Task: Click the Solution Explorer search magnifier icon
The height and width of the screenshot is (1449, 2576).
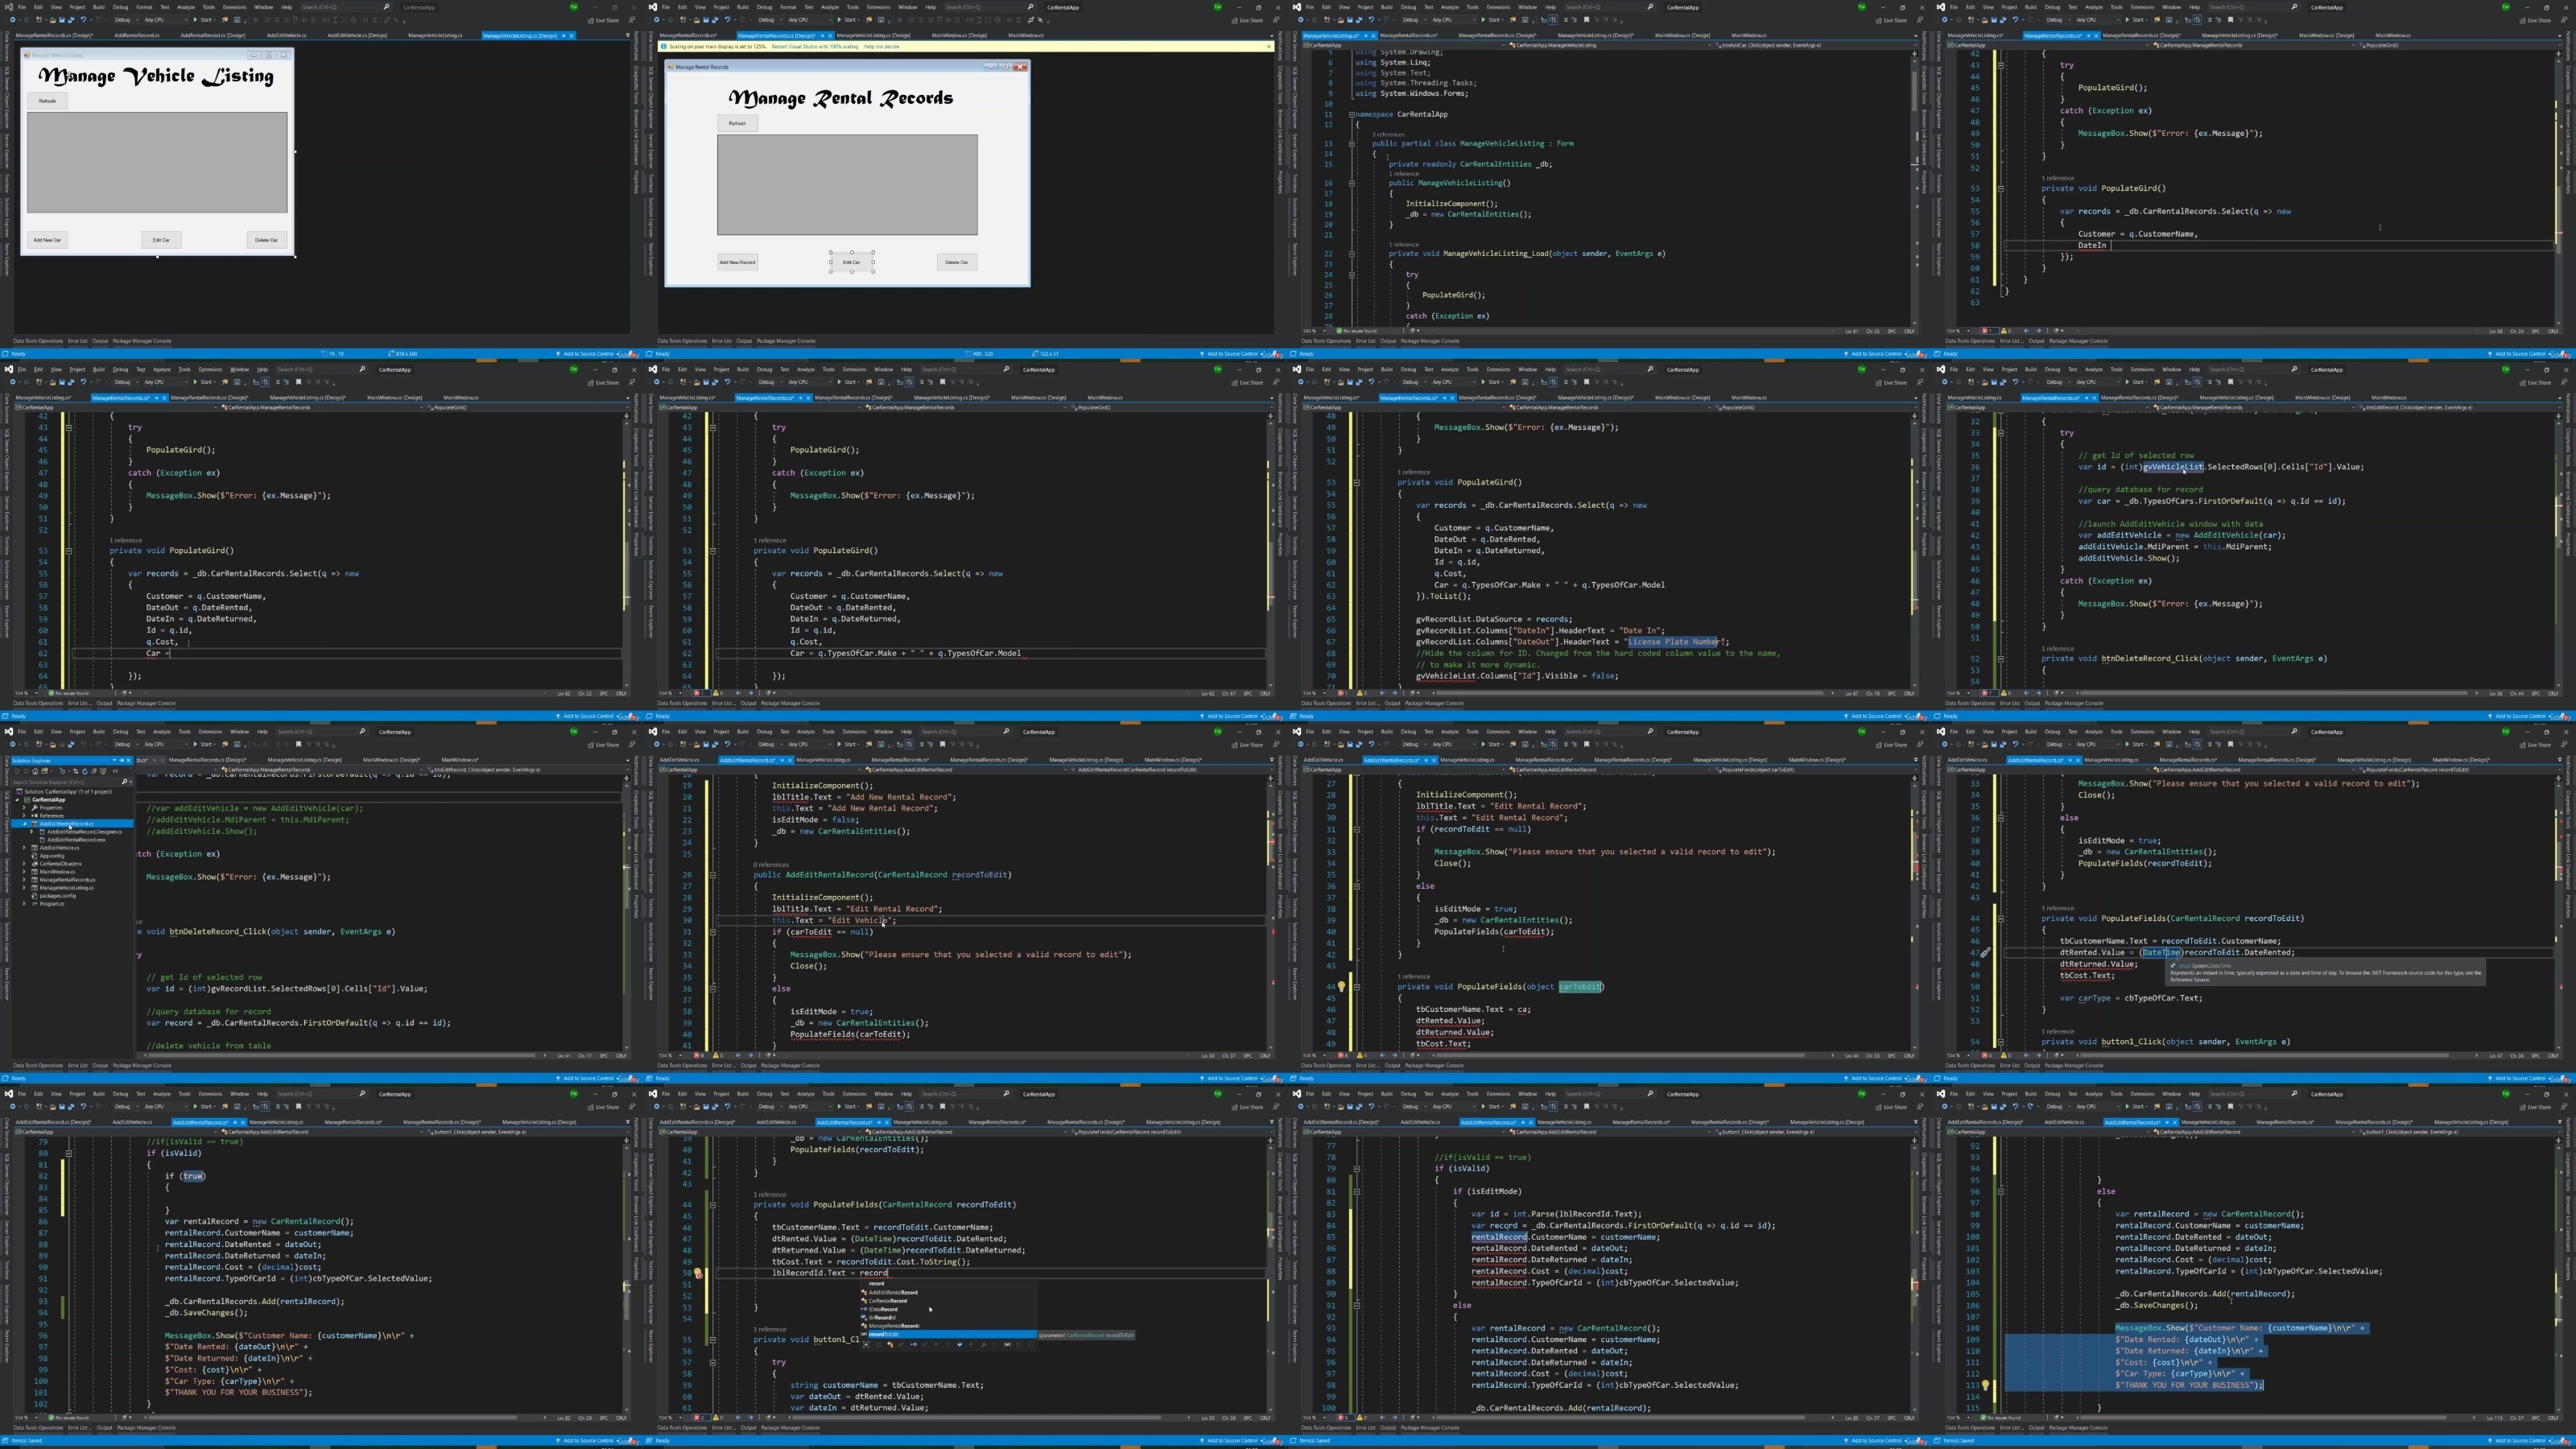Action: (125, 783)
